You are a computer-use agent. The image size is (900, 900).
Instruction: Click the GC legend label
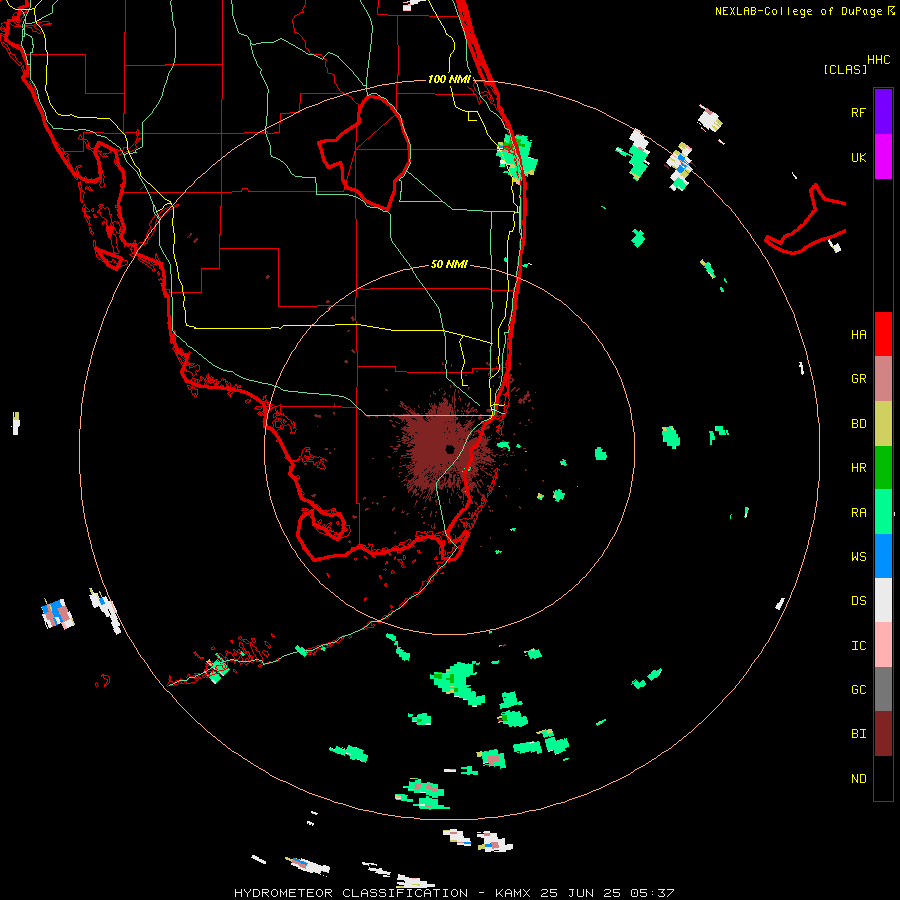pyautogui.click(x=858, y=690)
